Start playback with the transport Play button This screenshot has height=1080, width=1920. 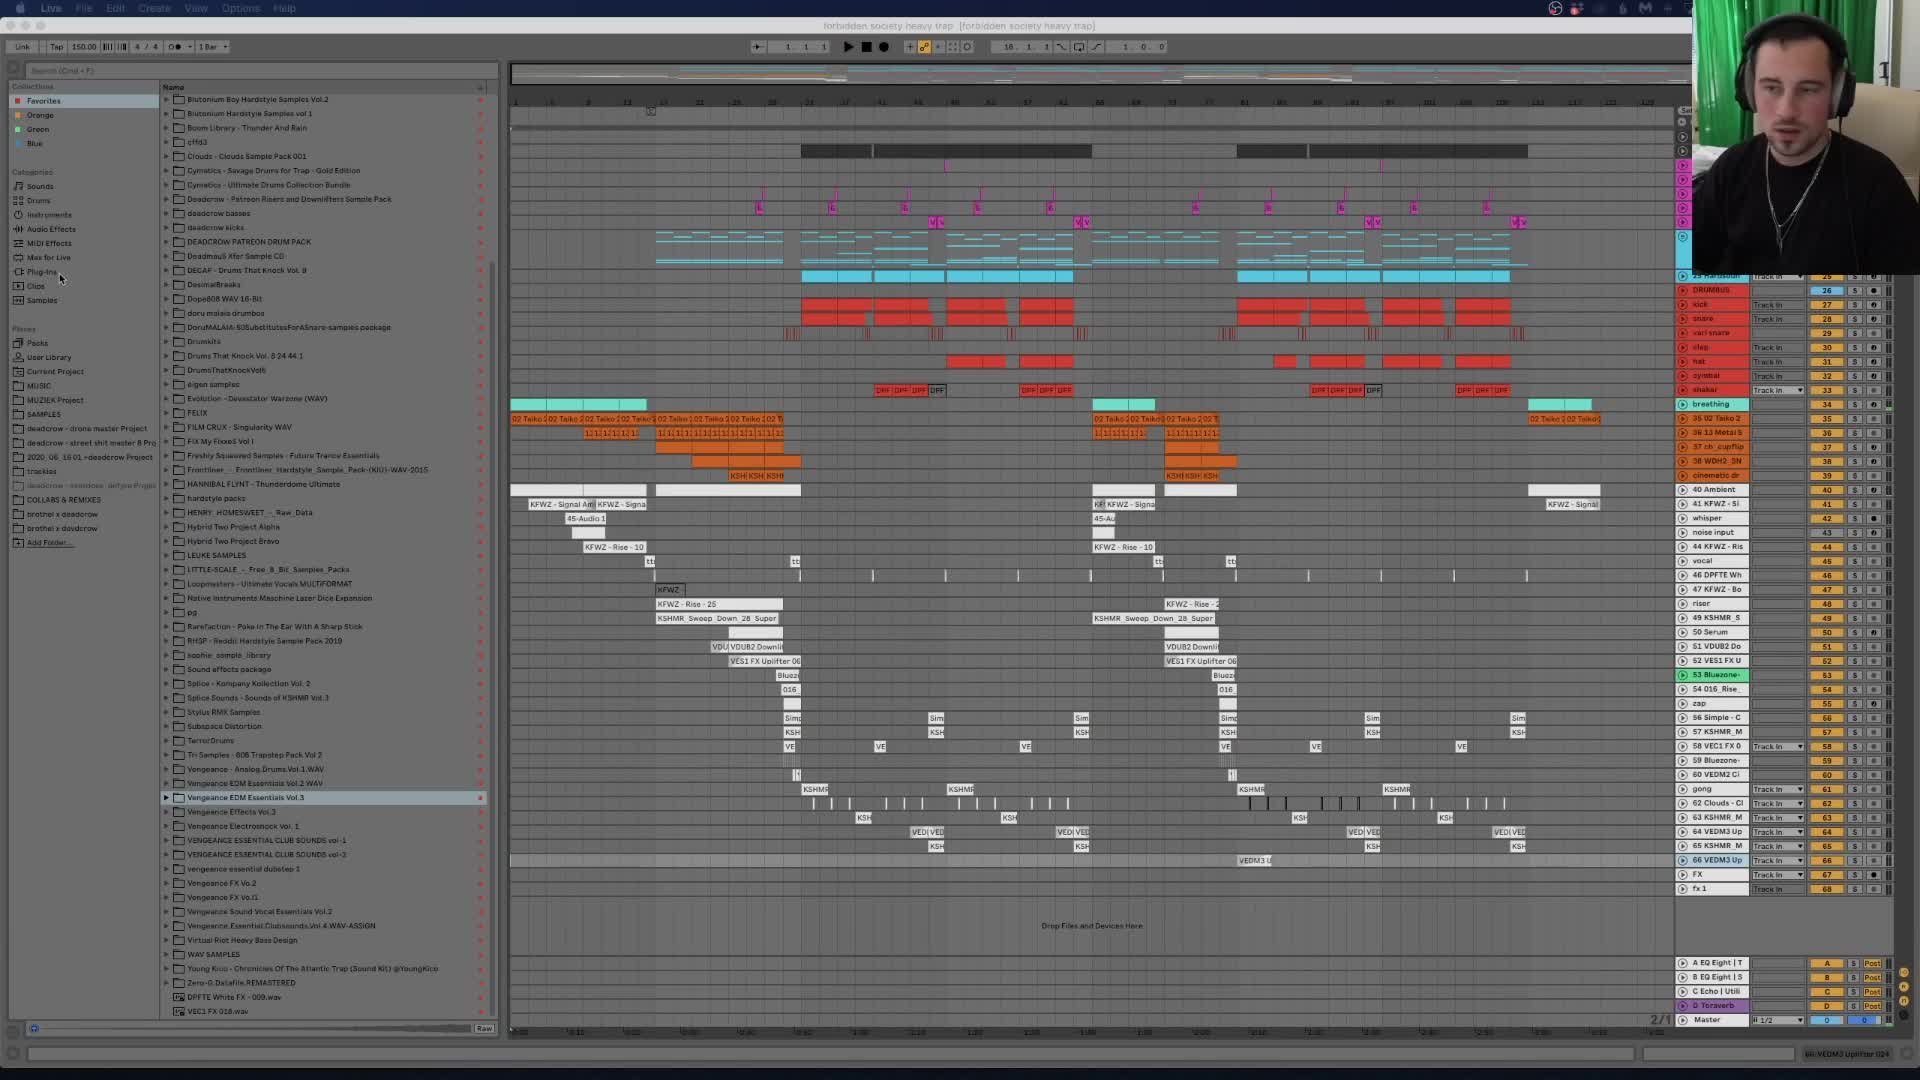849,47
